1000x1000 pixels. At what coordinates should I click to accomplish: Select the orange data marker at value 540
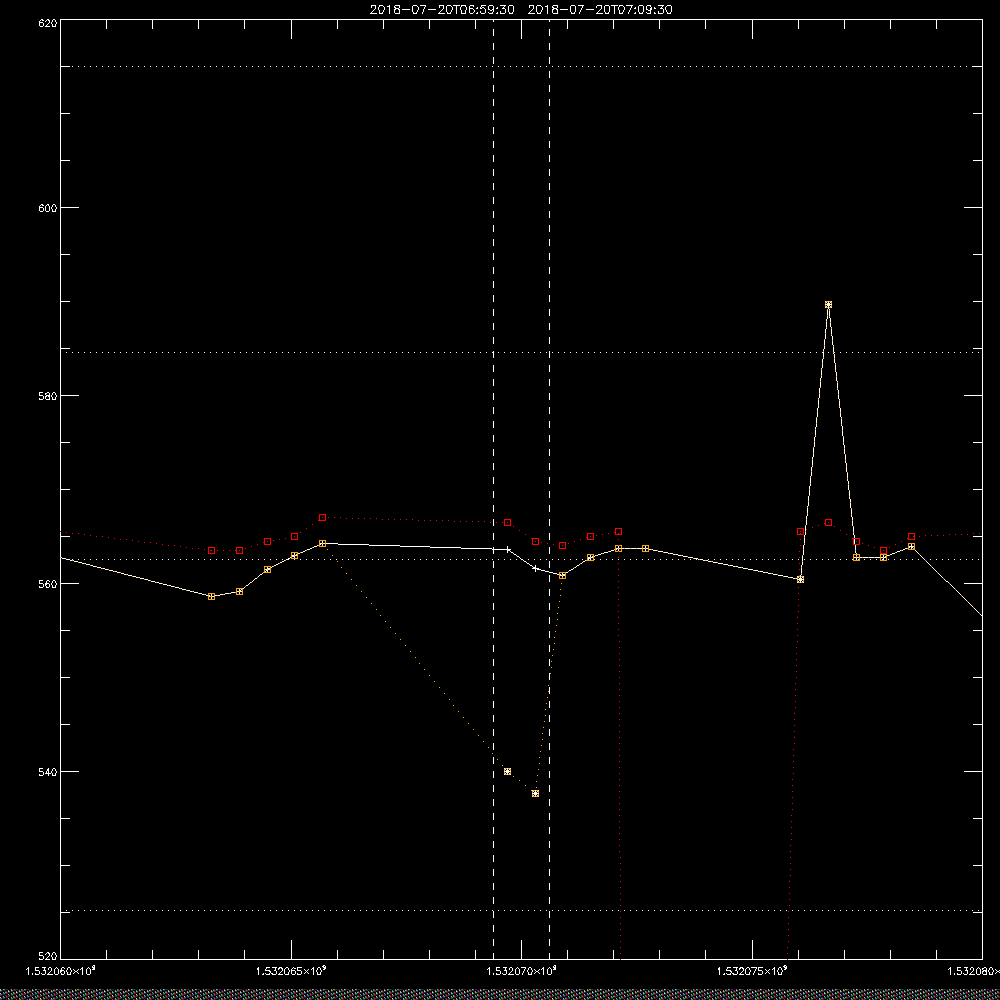[508, 772]
